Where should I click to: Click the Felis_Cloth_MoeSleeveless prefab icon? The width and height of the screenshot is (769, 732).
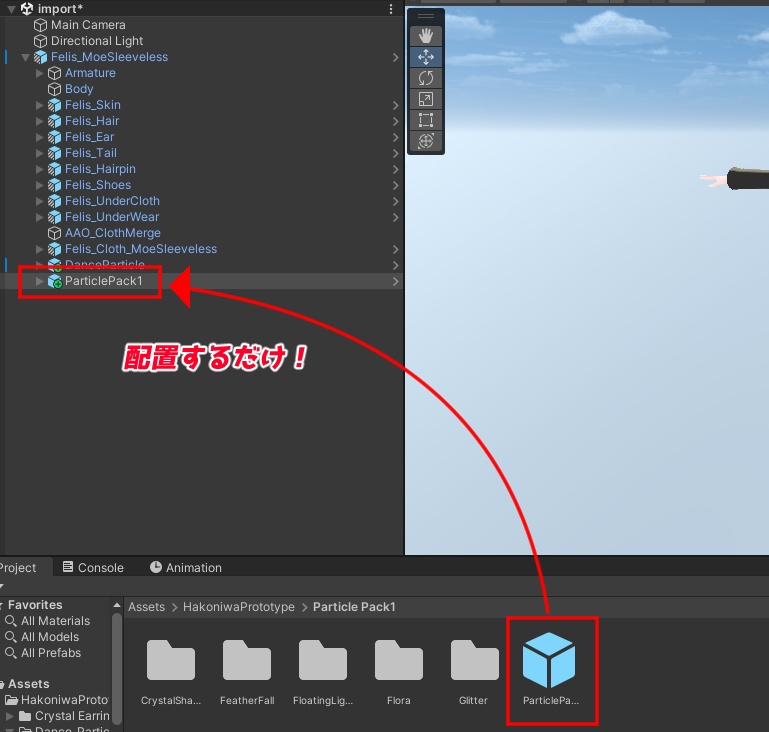[54, 249]
